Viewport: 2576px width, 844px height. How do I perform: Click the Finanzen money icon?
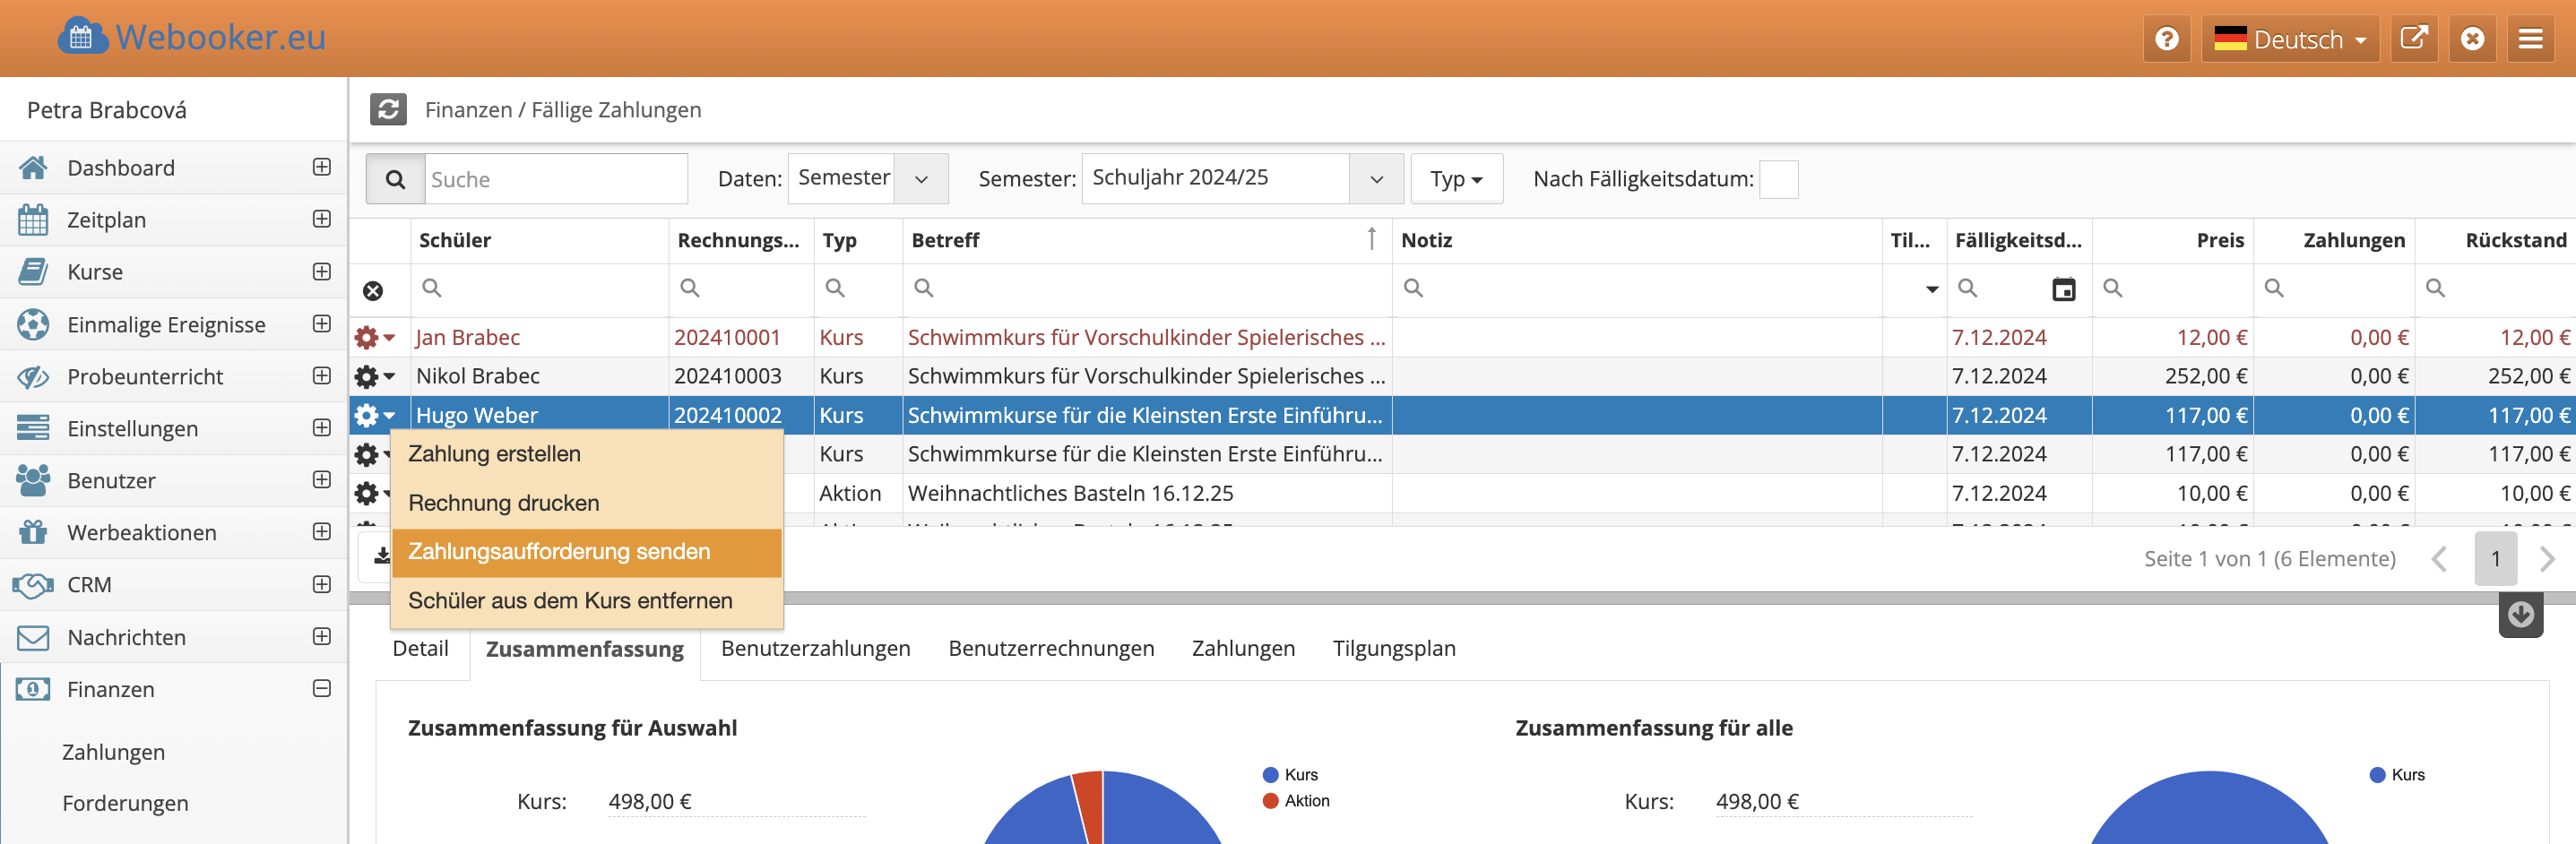[33, 690]
